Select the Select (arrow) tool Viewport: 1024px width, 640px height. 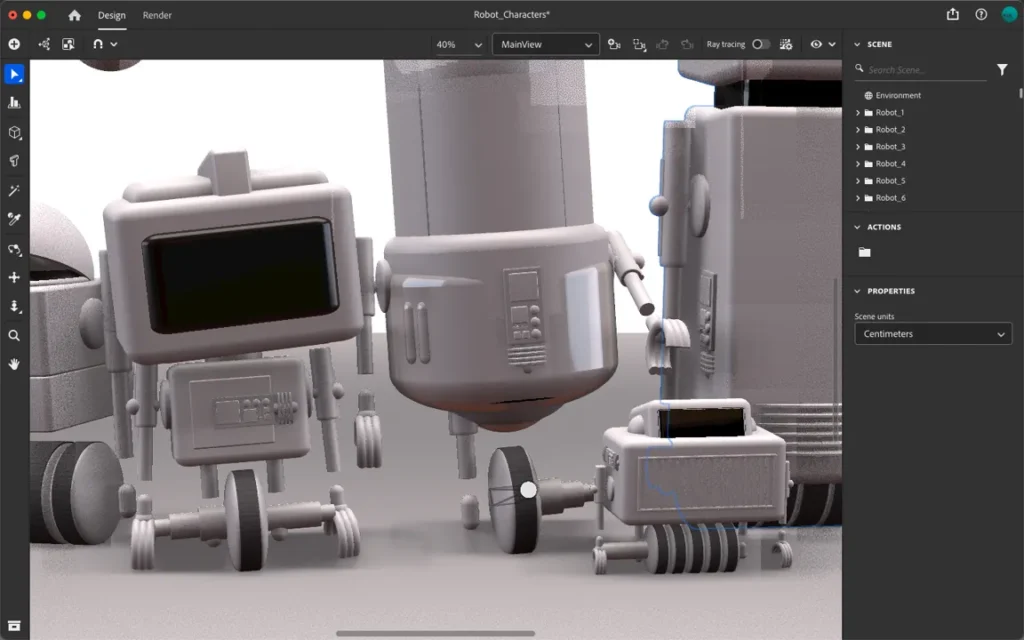tap(14, 74)
